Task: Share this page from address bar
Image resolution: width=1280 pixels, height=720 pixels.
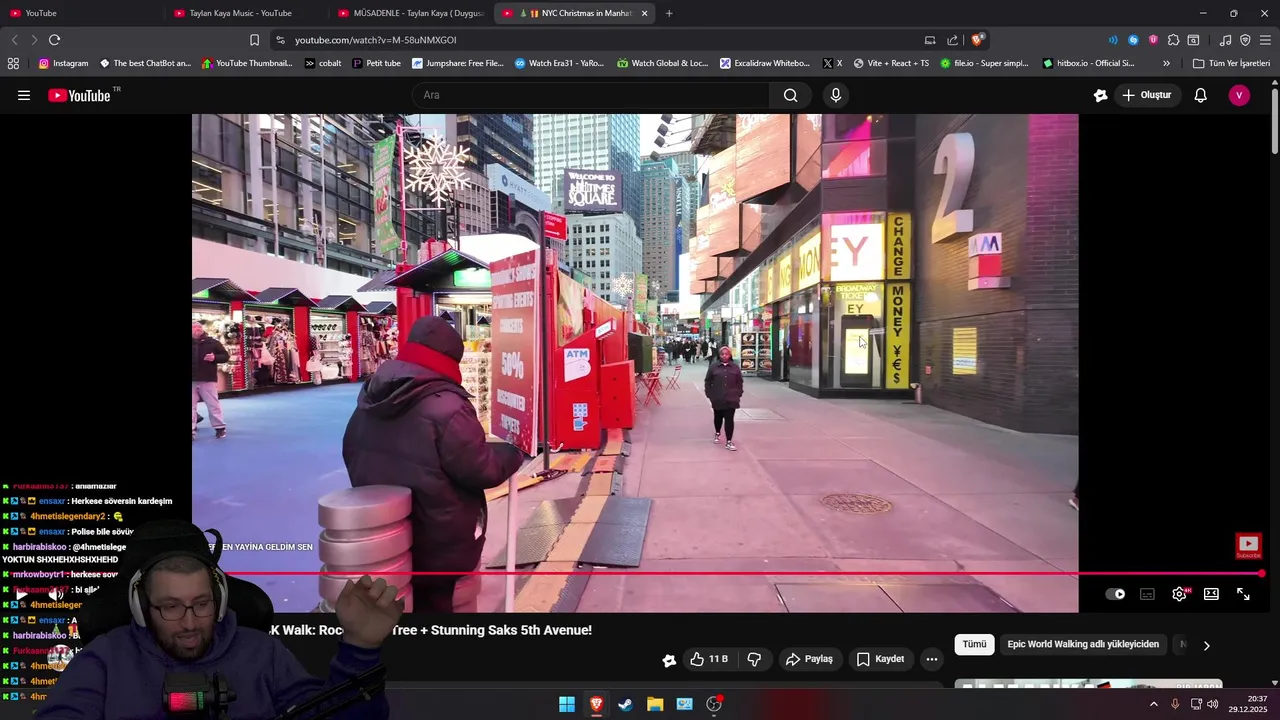Action: click(x=953, y=40)
